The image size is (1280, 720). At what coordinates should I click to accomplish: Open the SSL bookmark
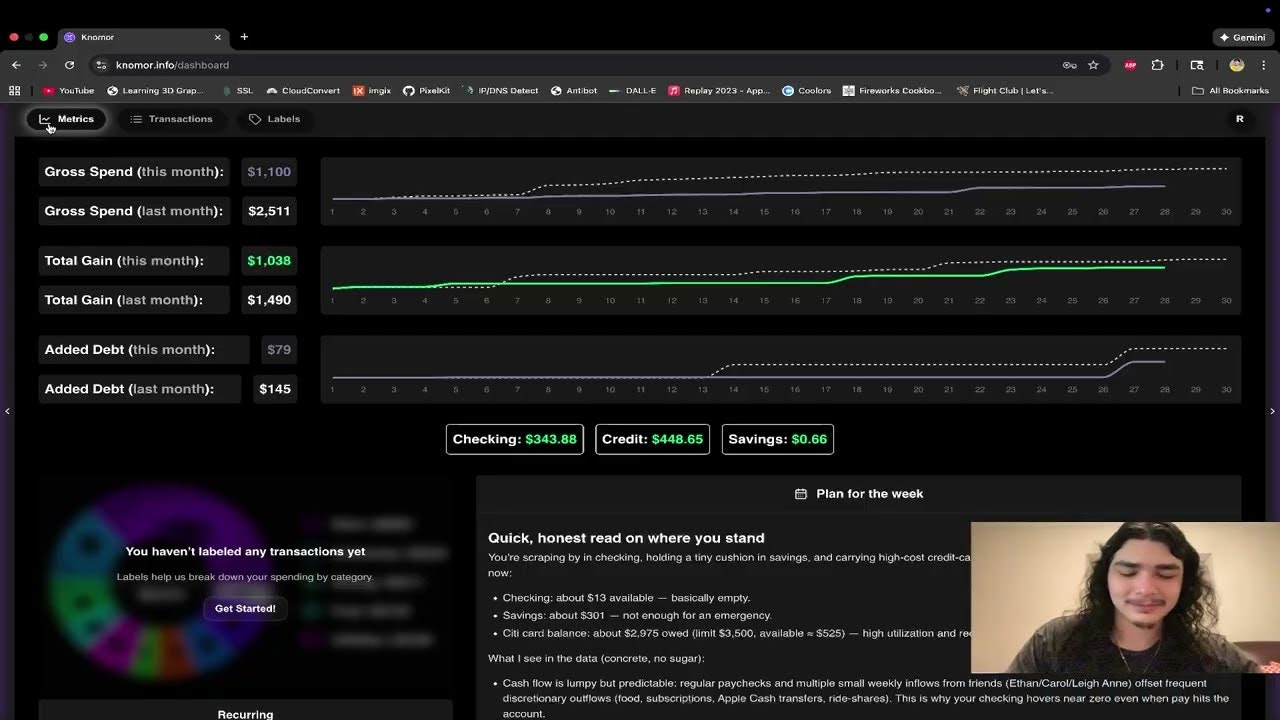(x=237, y=91)
